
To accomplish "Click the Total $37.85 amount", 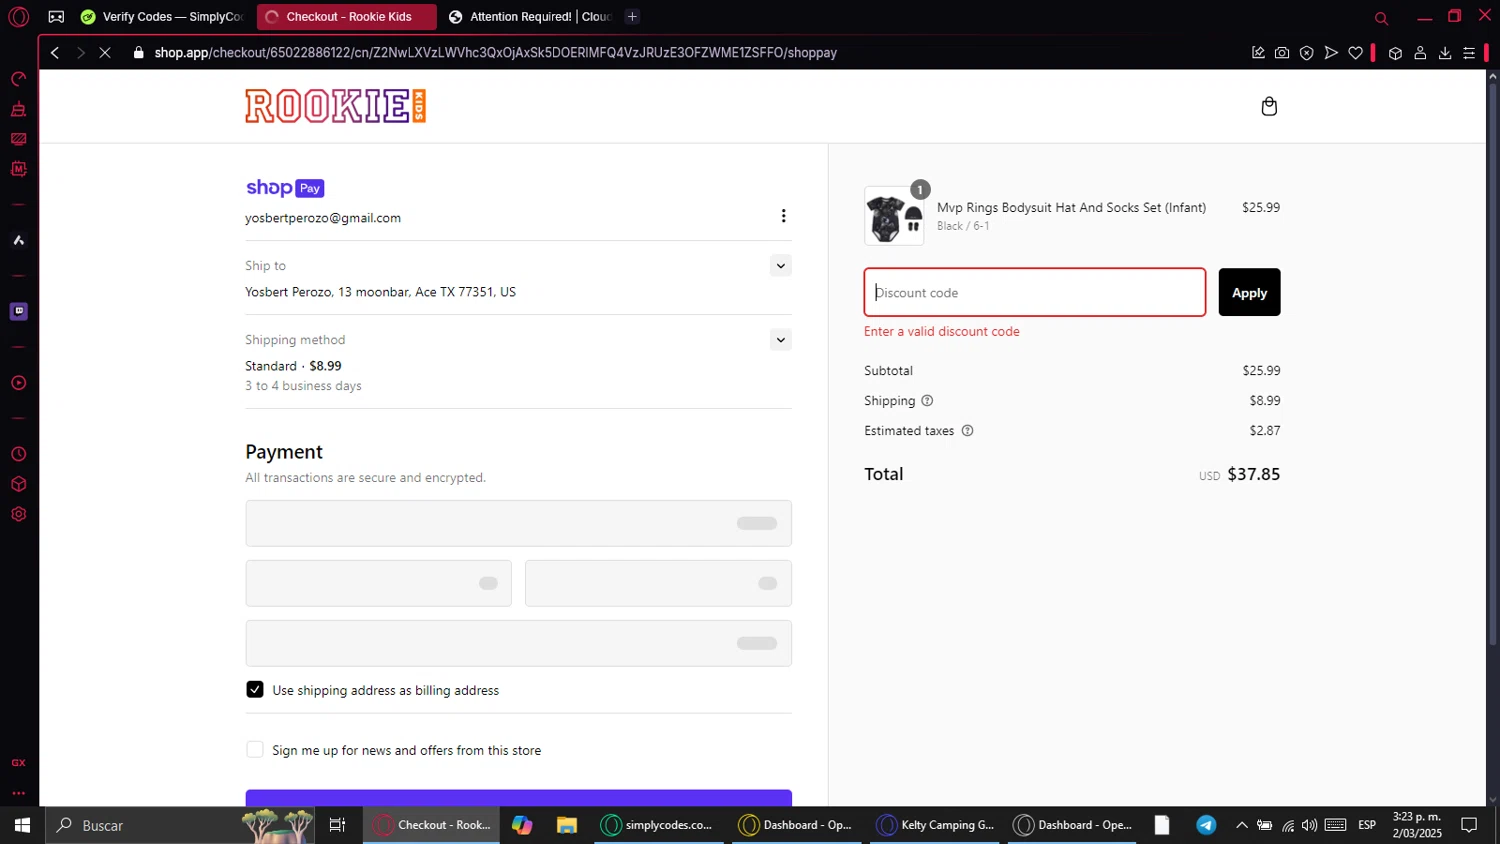I will coord(1253,474).
